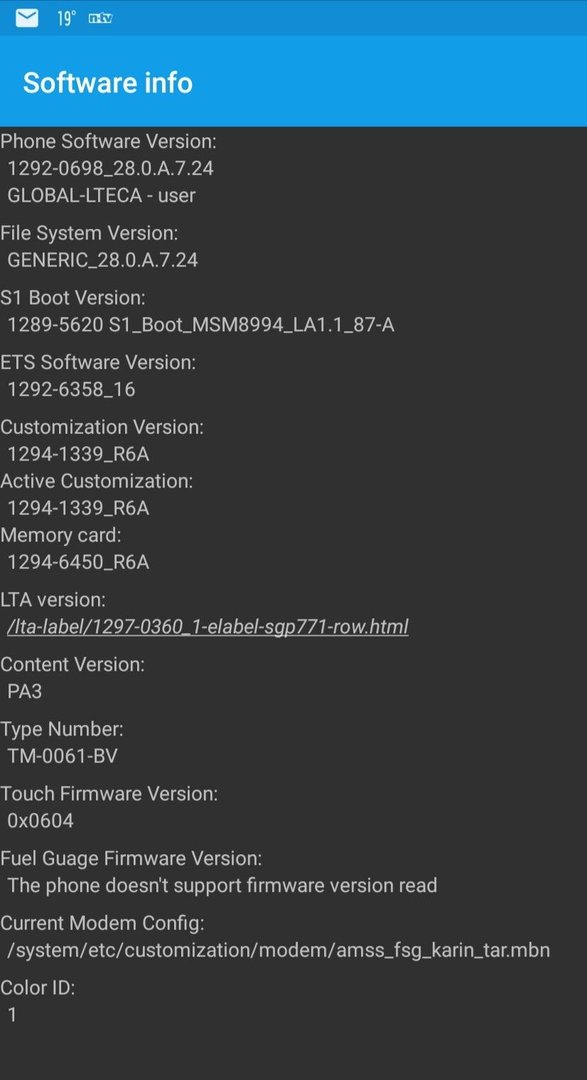Open the LTA label elabel-sgp771-row.html link

click(207, 627)
